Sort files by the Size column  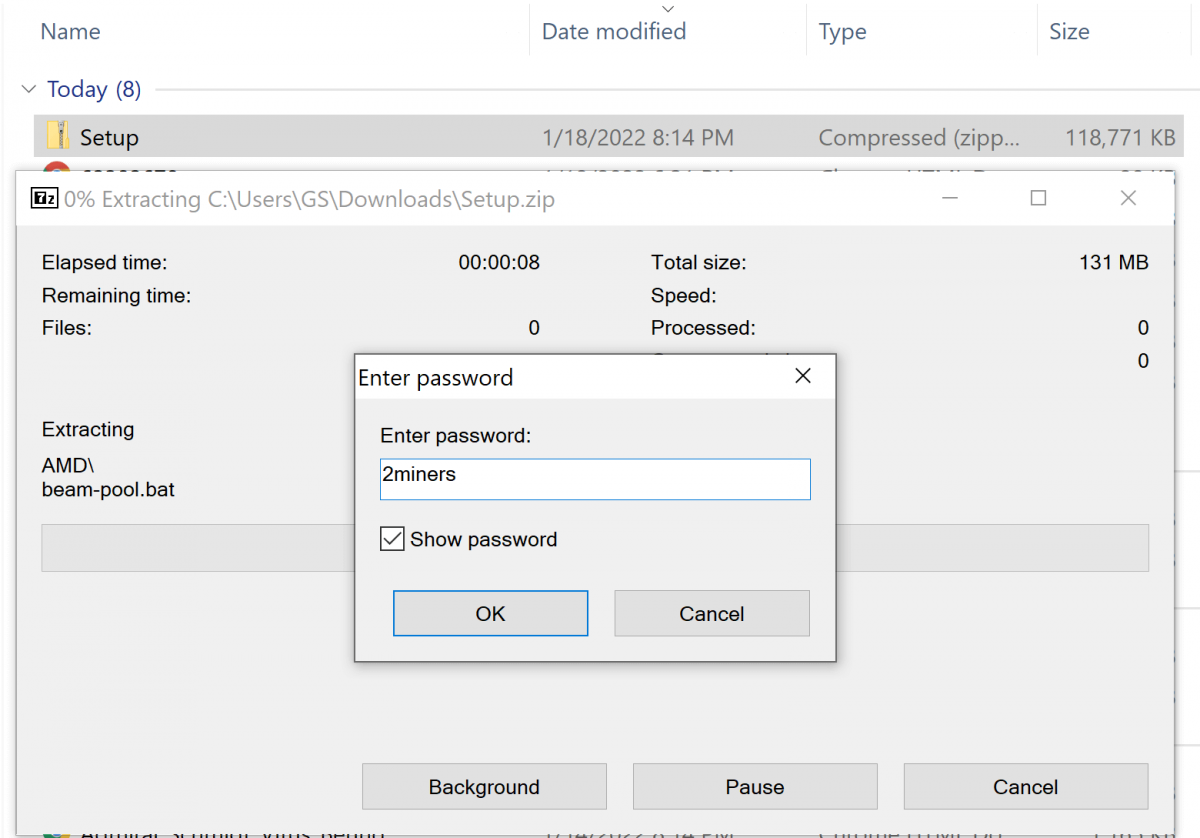(1069, 31)
